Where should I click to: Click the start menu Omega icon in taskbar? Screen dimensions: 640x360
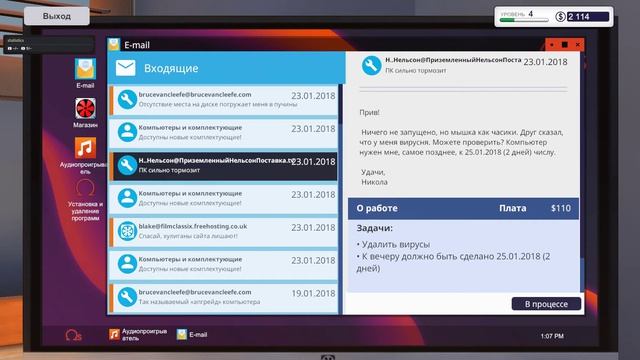73,335
